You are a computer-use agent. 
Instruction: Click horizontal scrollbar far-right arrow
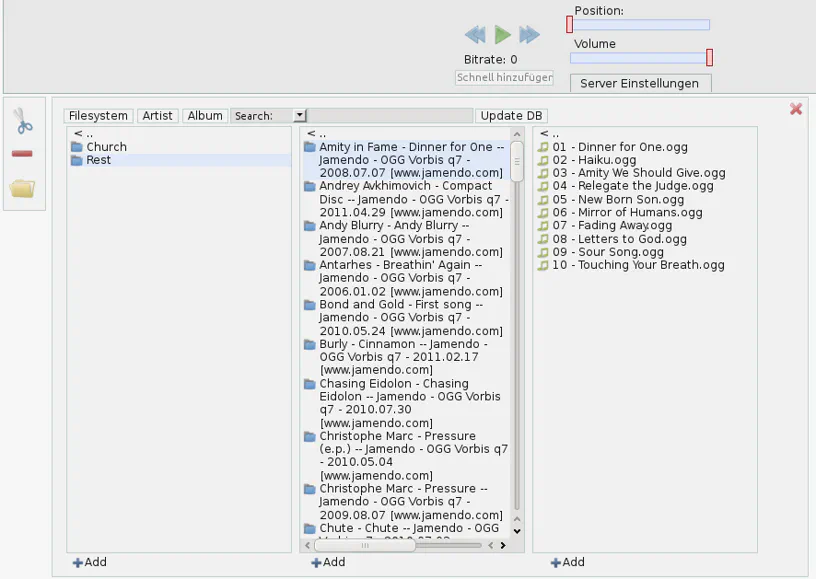pyautogui.click(x=503, y=545)
